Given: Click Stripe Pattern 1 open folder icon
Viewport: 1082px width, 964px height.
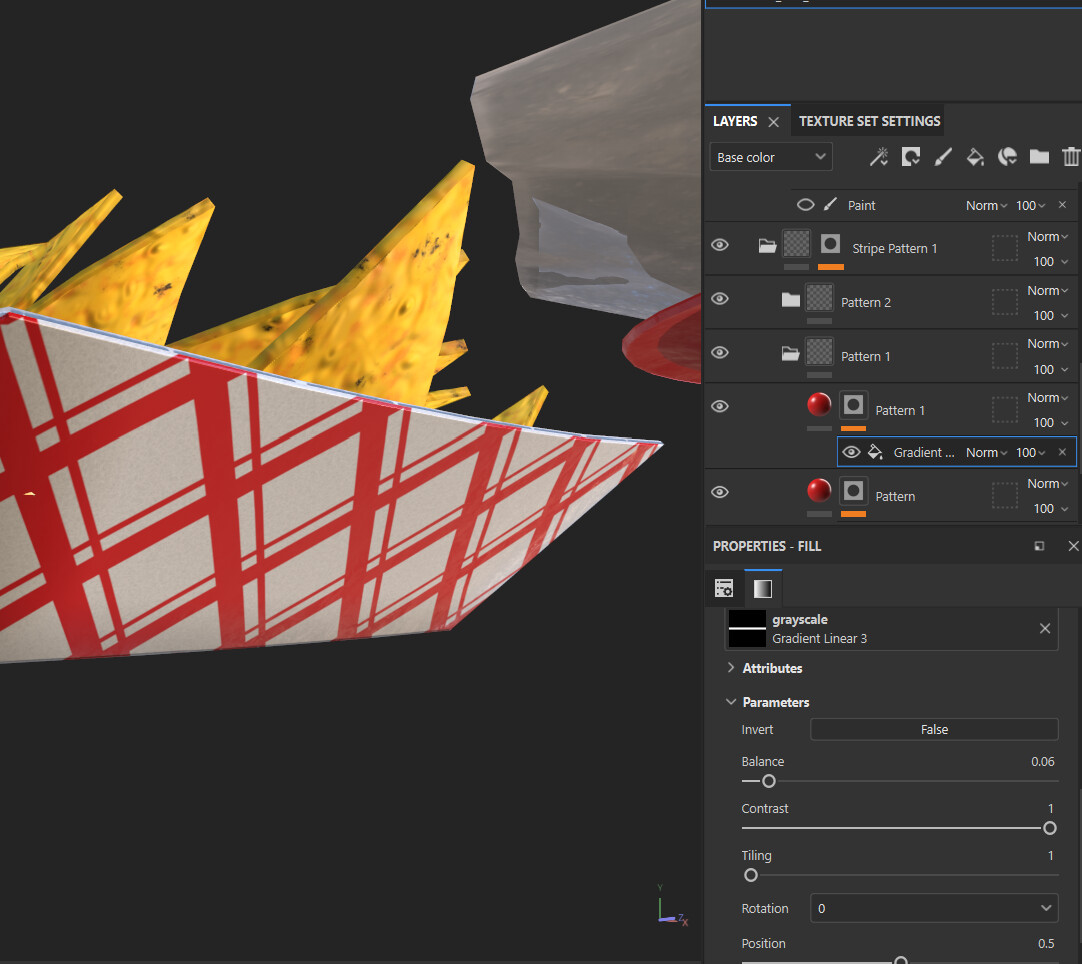Looking at the screenshot, I should [x=767, y=246].
